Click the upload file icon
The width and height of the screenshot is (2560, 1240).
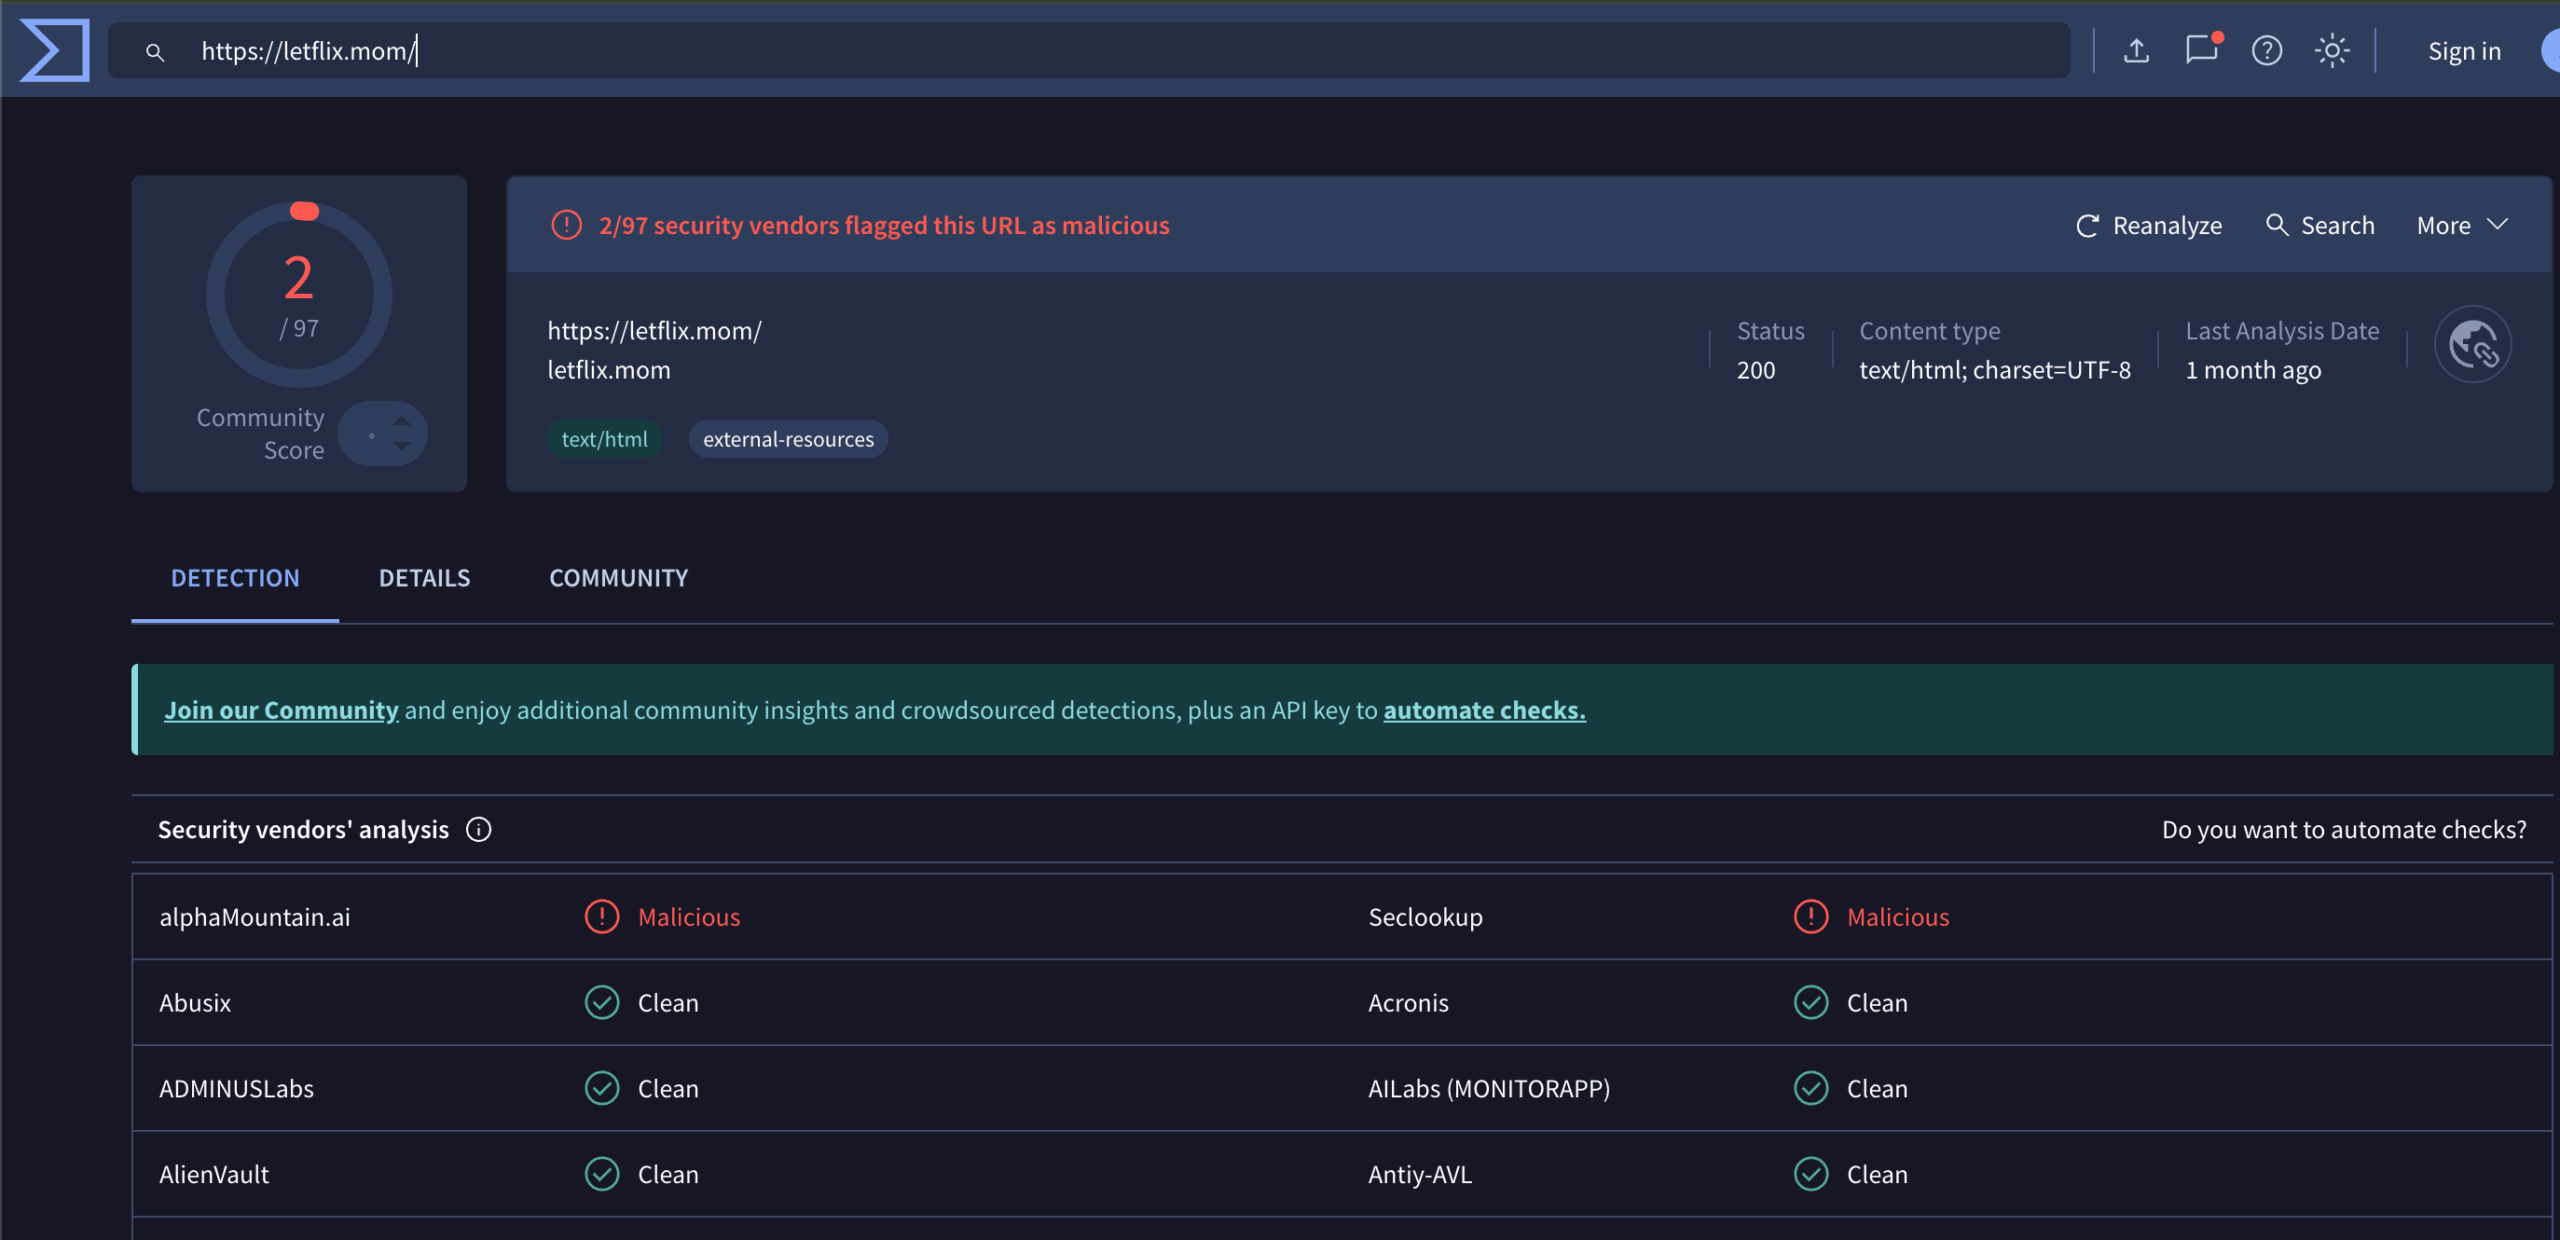pyautogui.click(x=2136, y=50)
